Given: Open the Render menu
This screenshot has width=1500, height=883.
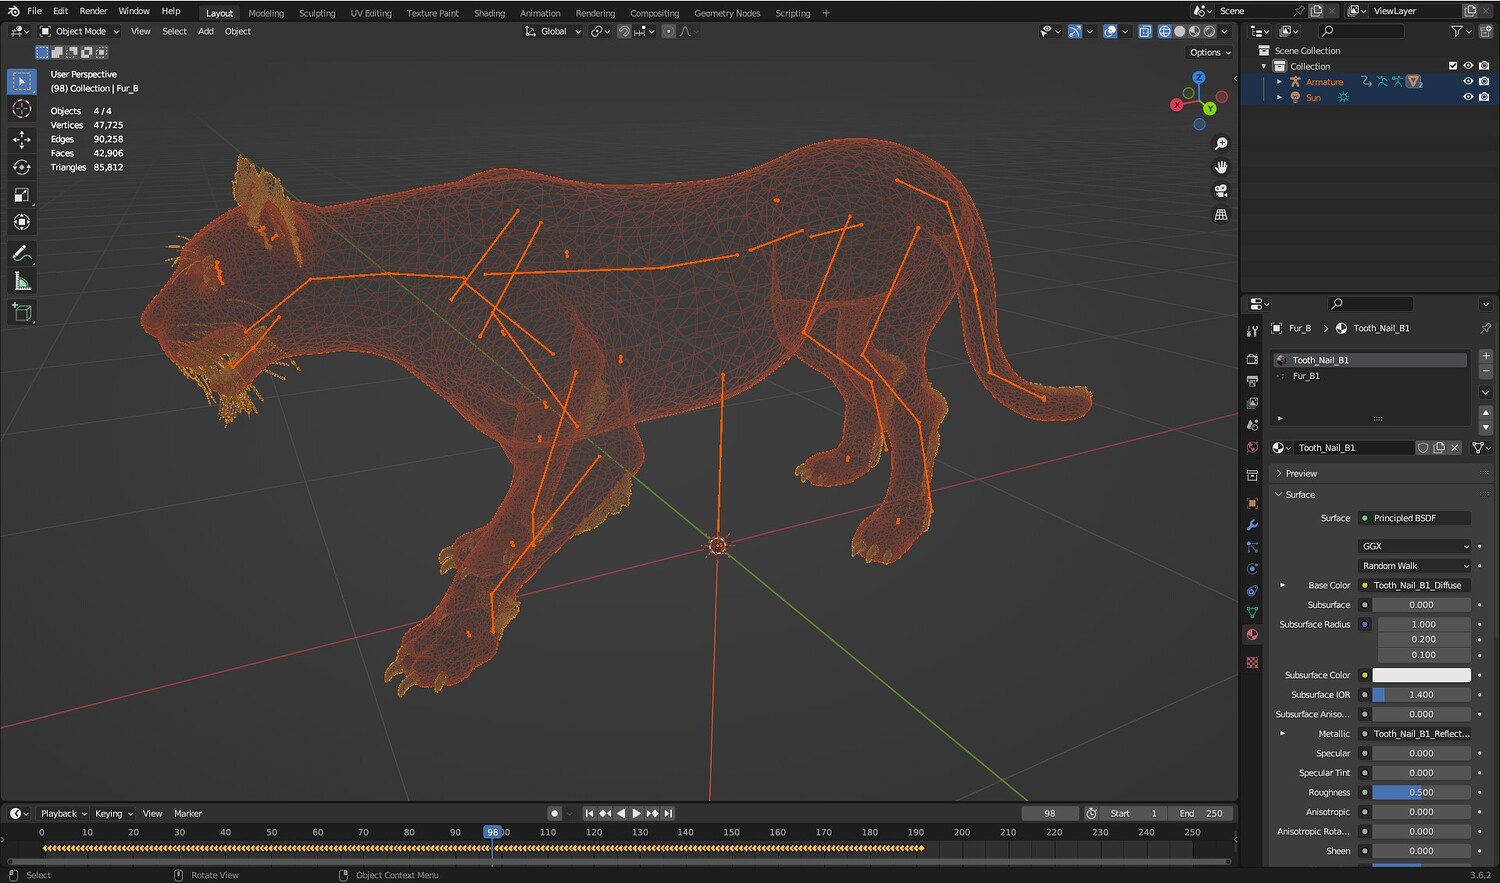Looking at the screenshot, I should [93, 11].
